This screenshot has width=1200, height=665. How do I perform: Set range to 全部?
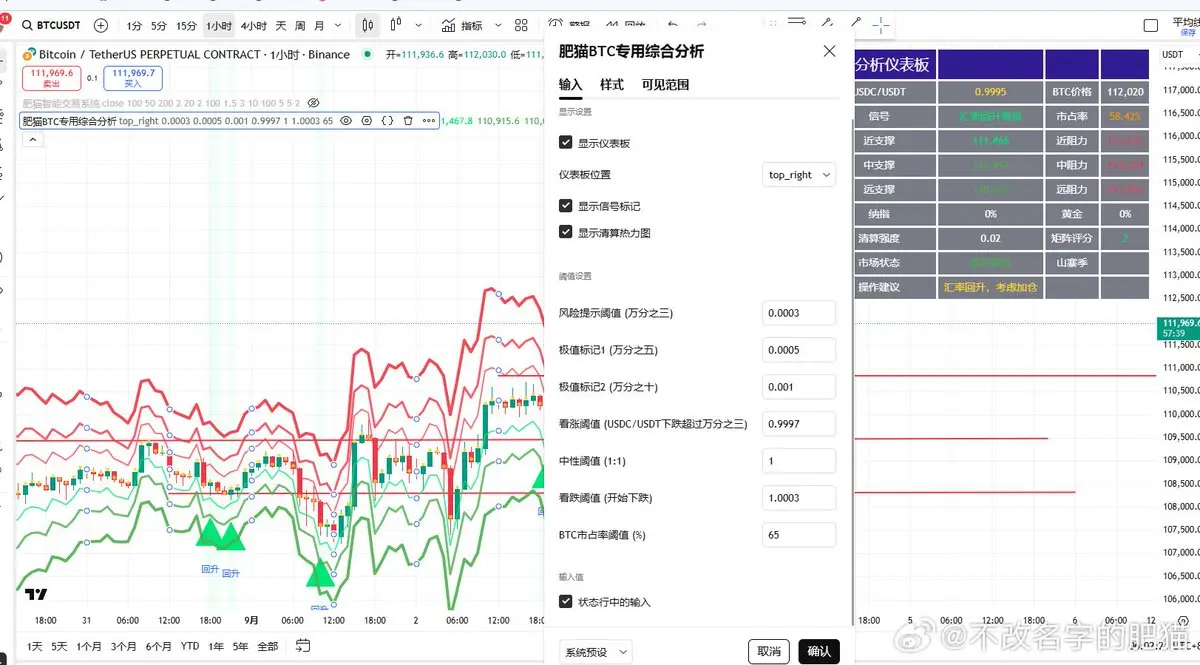tap(268, 646)
